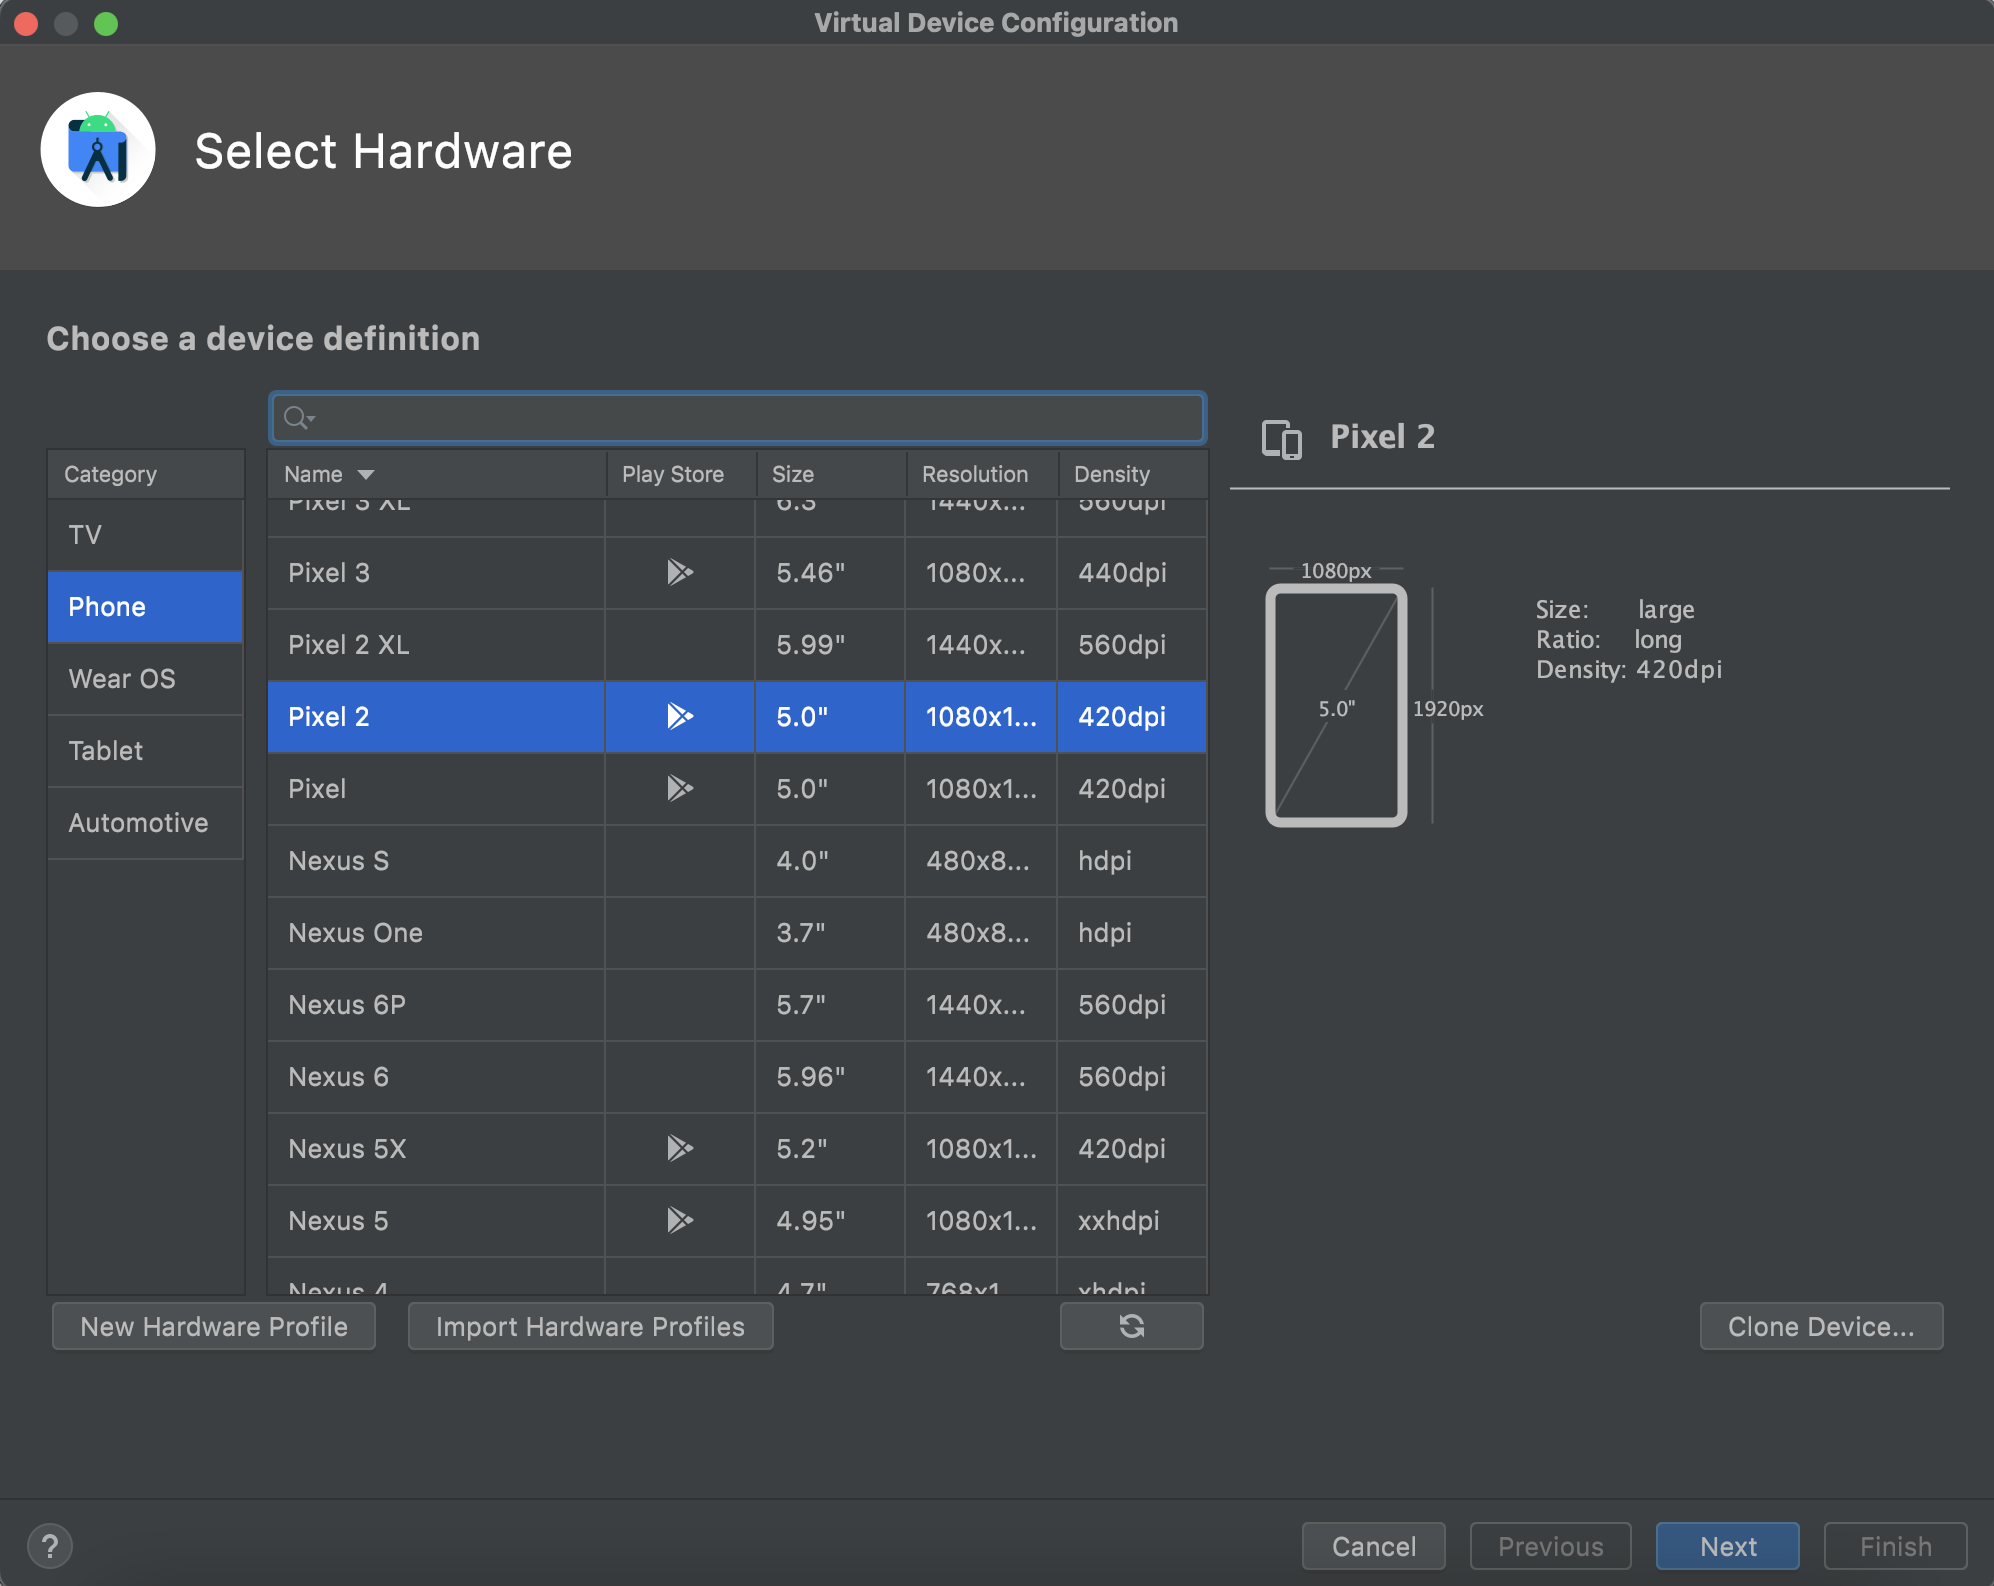The image size is (1994, 1586).
Task: Click the Android Studio logo in header
Action: click(98, 150)
